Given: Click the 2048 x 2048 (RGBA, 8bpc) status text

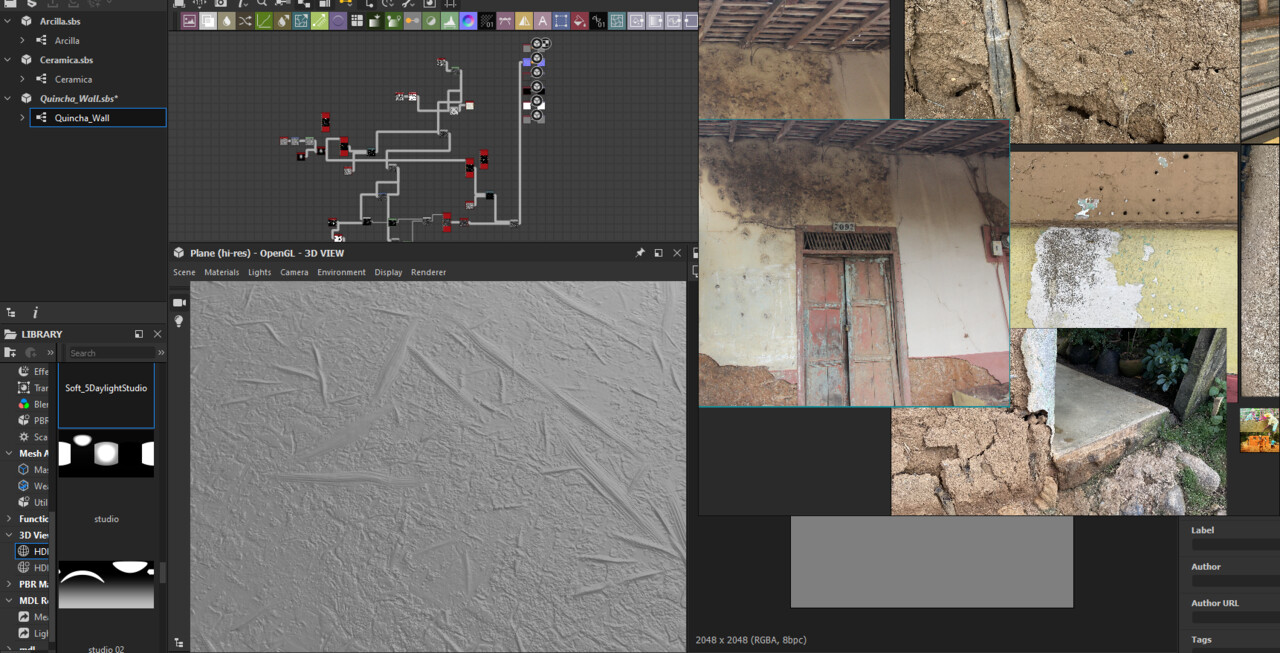Looking at the screenshot, I should 751,640.
